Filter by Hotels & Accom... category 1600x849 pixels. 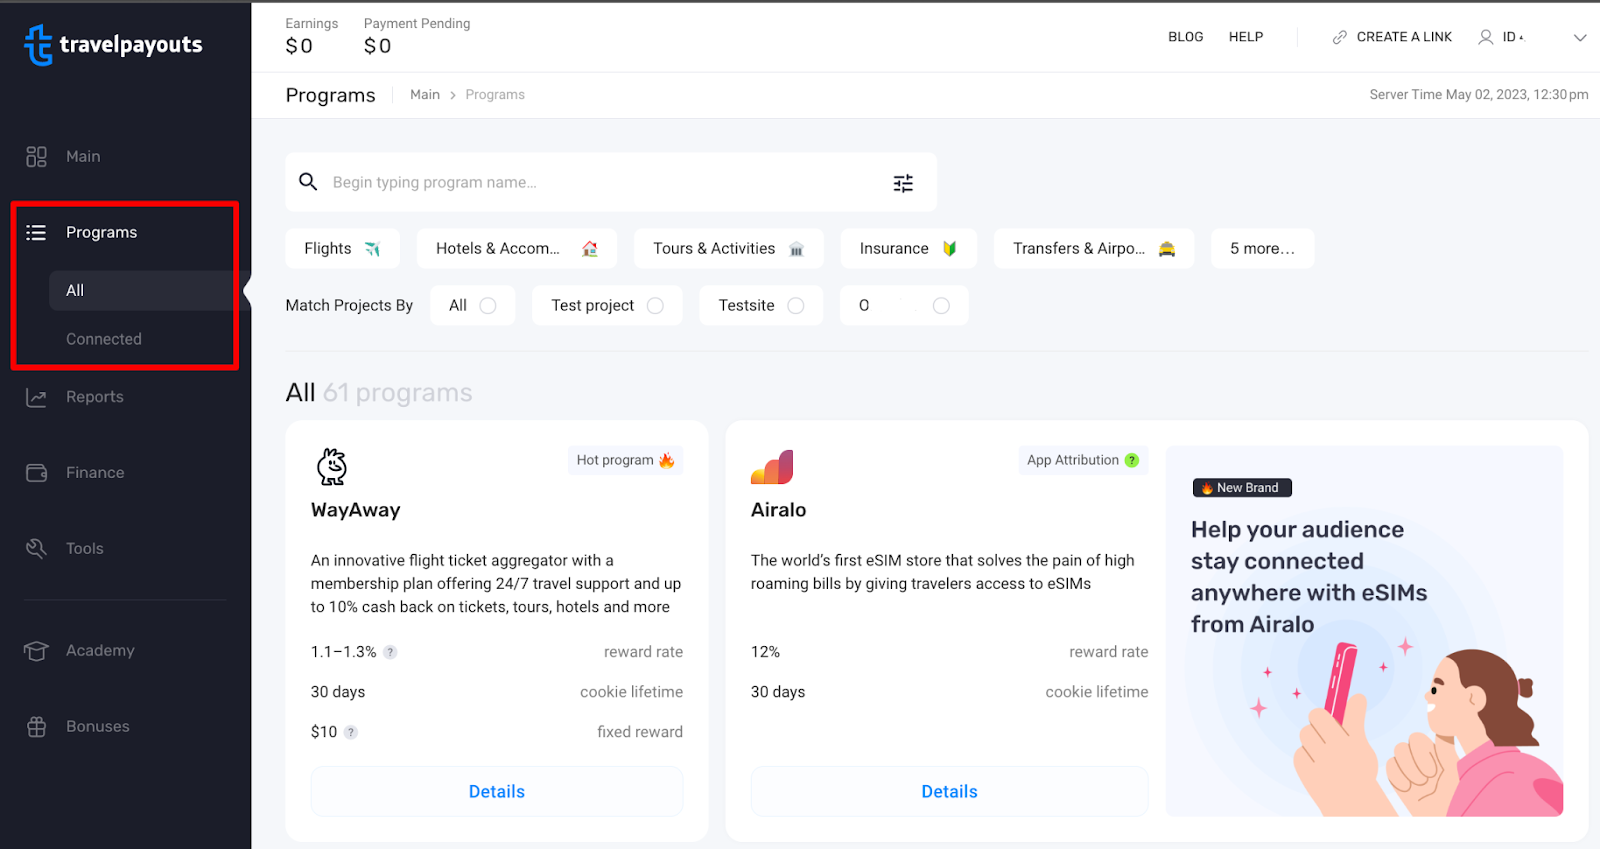coord(517,248)
